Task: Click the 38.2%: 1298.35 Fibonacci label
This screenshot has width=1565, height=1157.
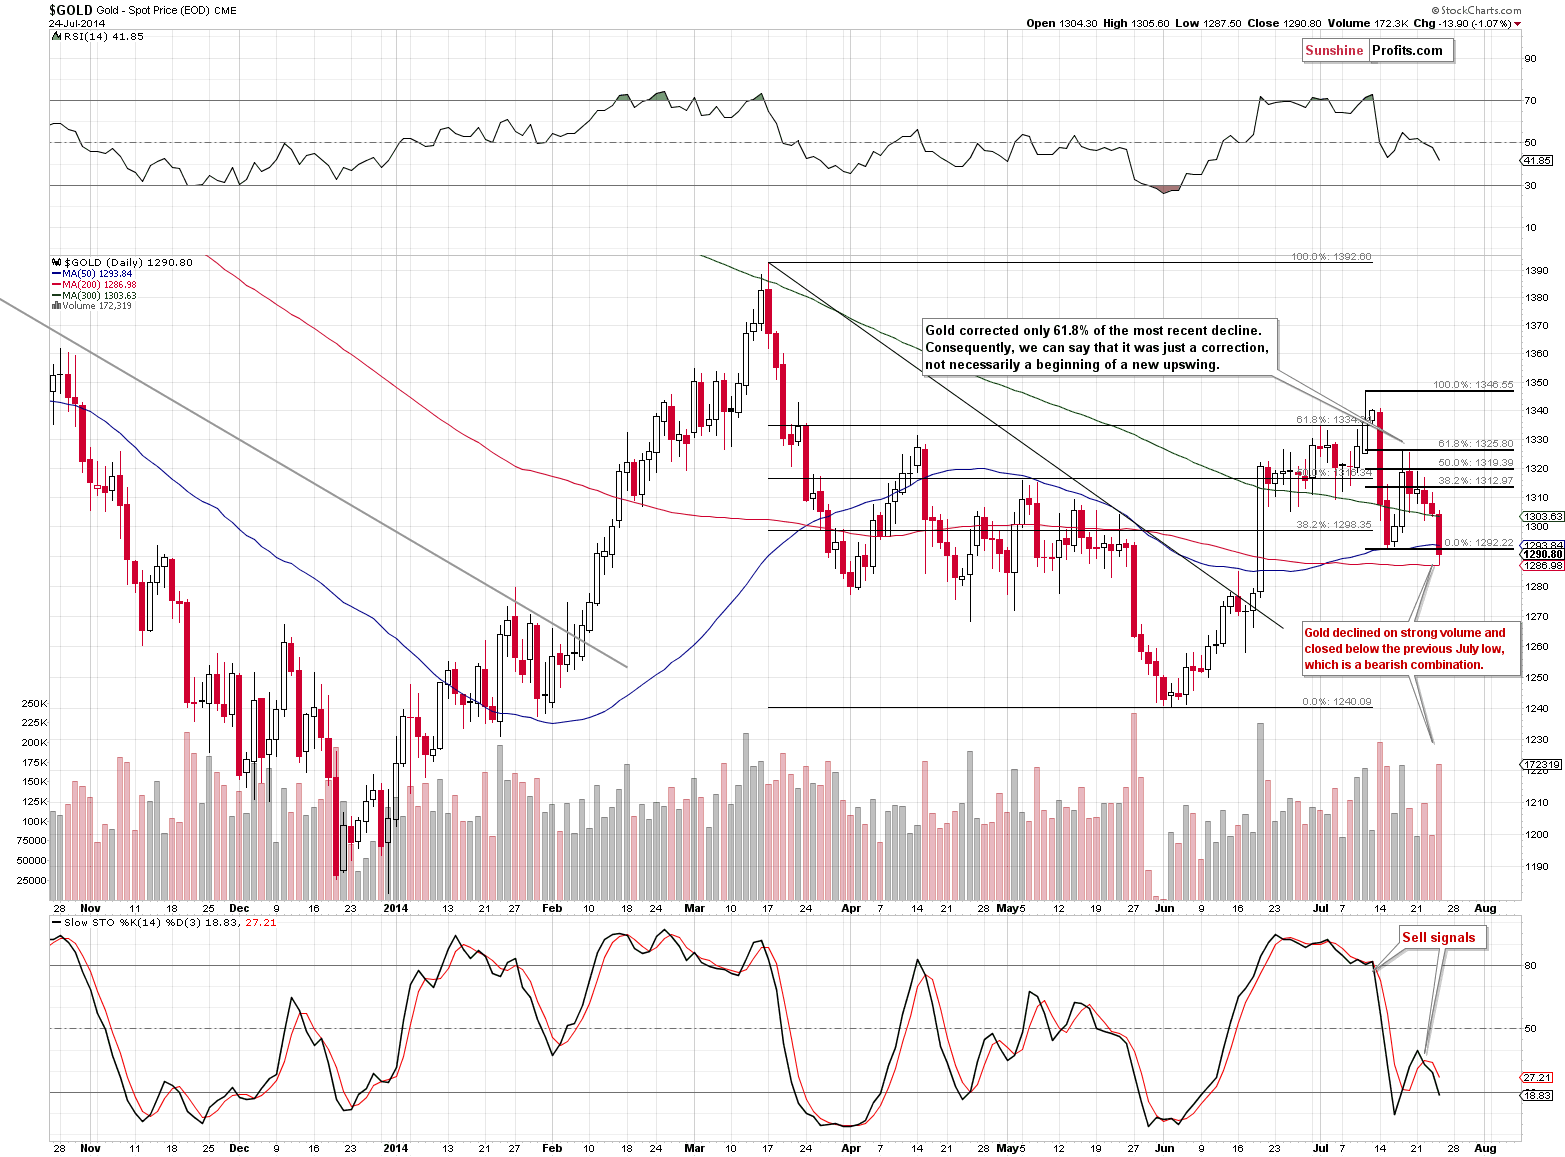Action: [x=1334, y=524]
